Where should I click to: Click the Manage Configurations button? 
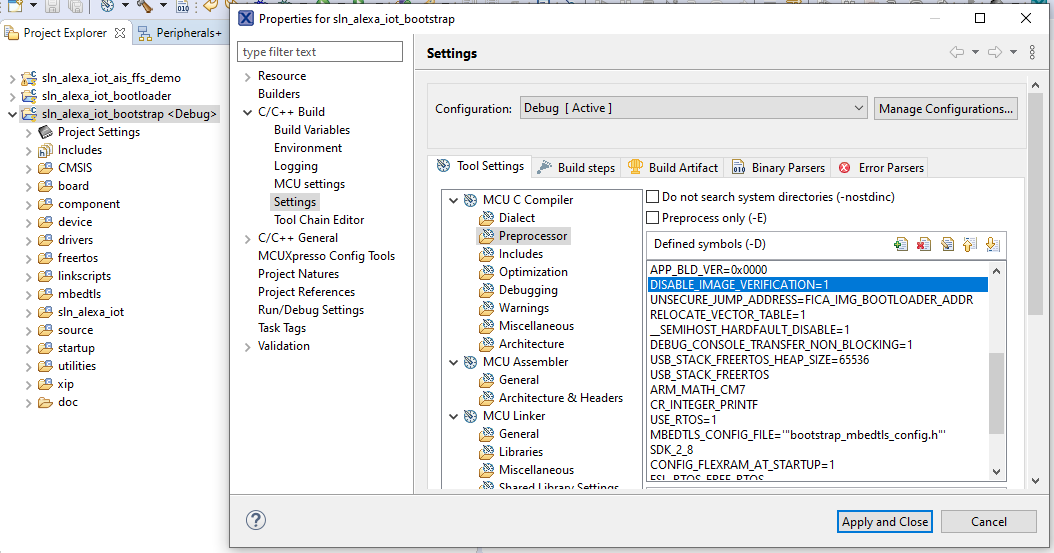945,108
